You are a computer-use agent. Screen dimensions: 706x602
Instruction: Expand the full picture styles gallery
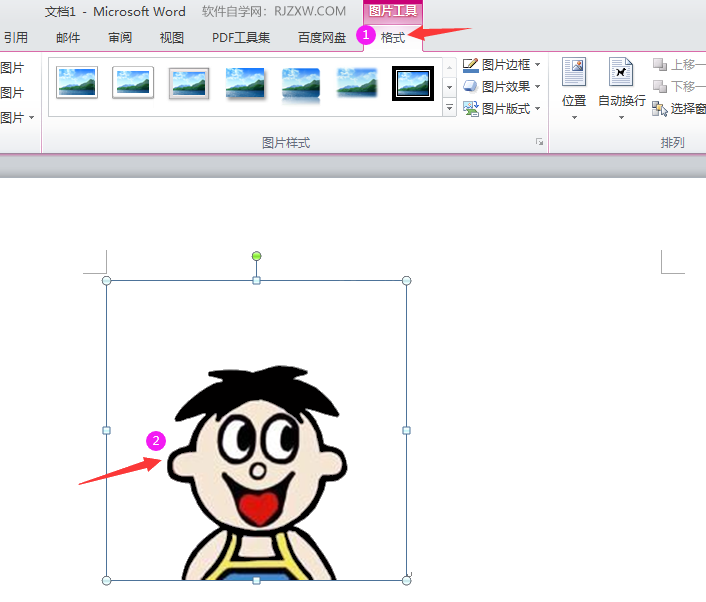(x=449, y=108)
